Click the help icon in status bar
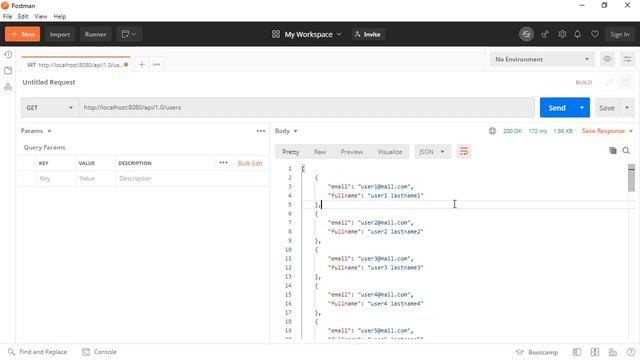This screenshot has height=360, width=640. pyautogui.click(x=631, y=352)
